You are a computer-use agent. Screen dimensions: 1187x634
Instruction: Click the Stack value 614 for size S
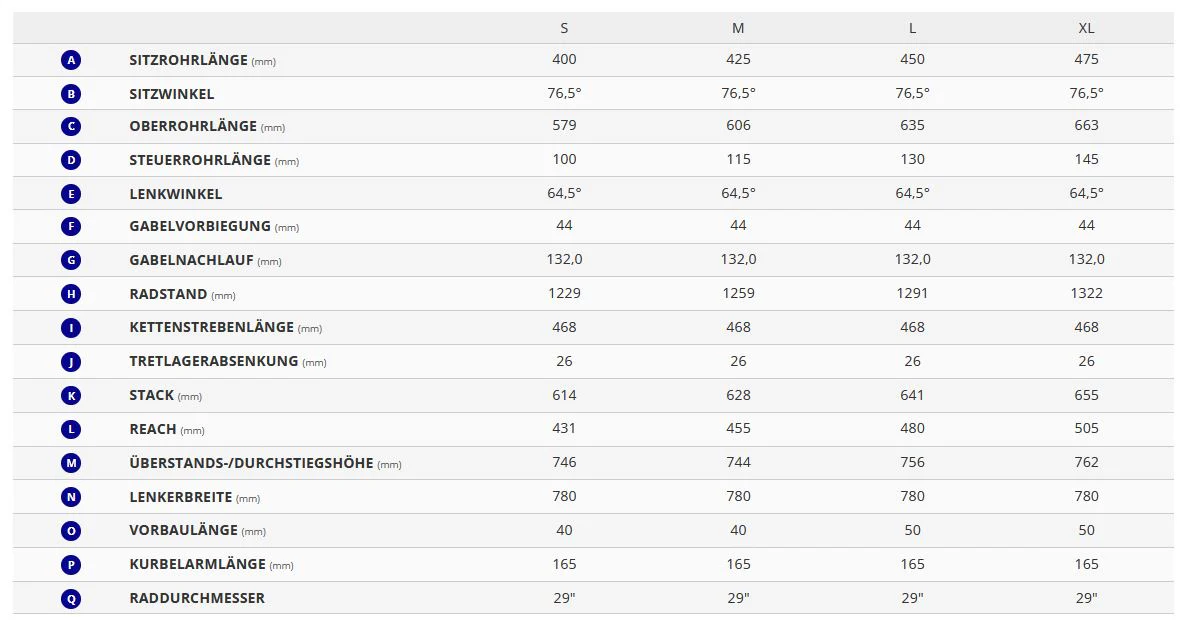[x=564, y=395]
